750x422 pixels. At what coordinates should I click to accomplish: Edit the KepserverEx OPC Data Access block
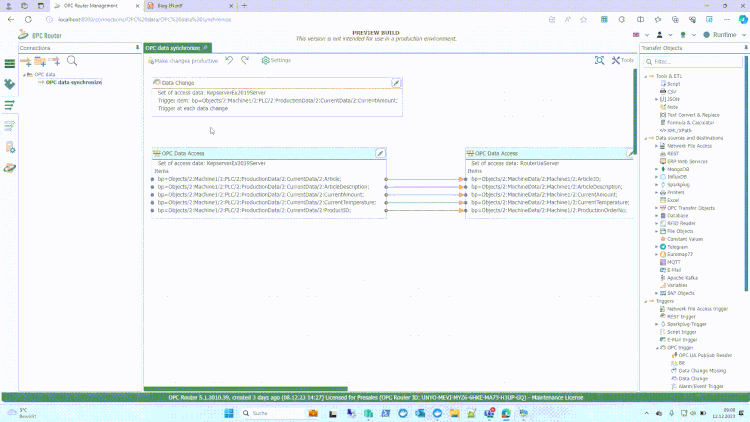[x=380, y=154]
